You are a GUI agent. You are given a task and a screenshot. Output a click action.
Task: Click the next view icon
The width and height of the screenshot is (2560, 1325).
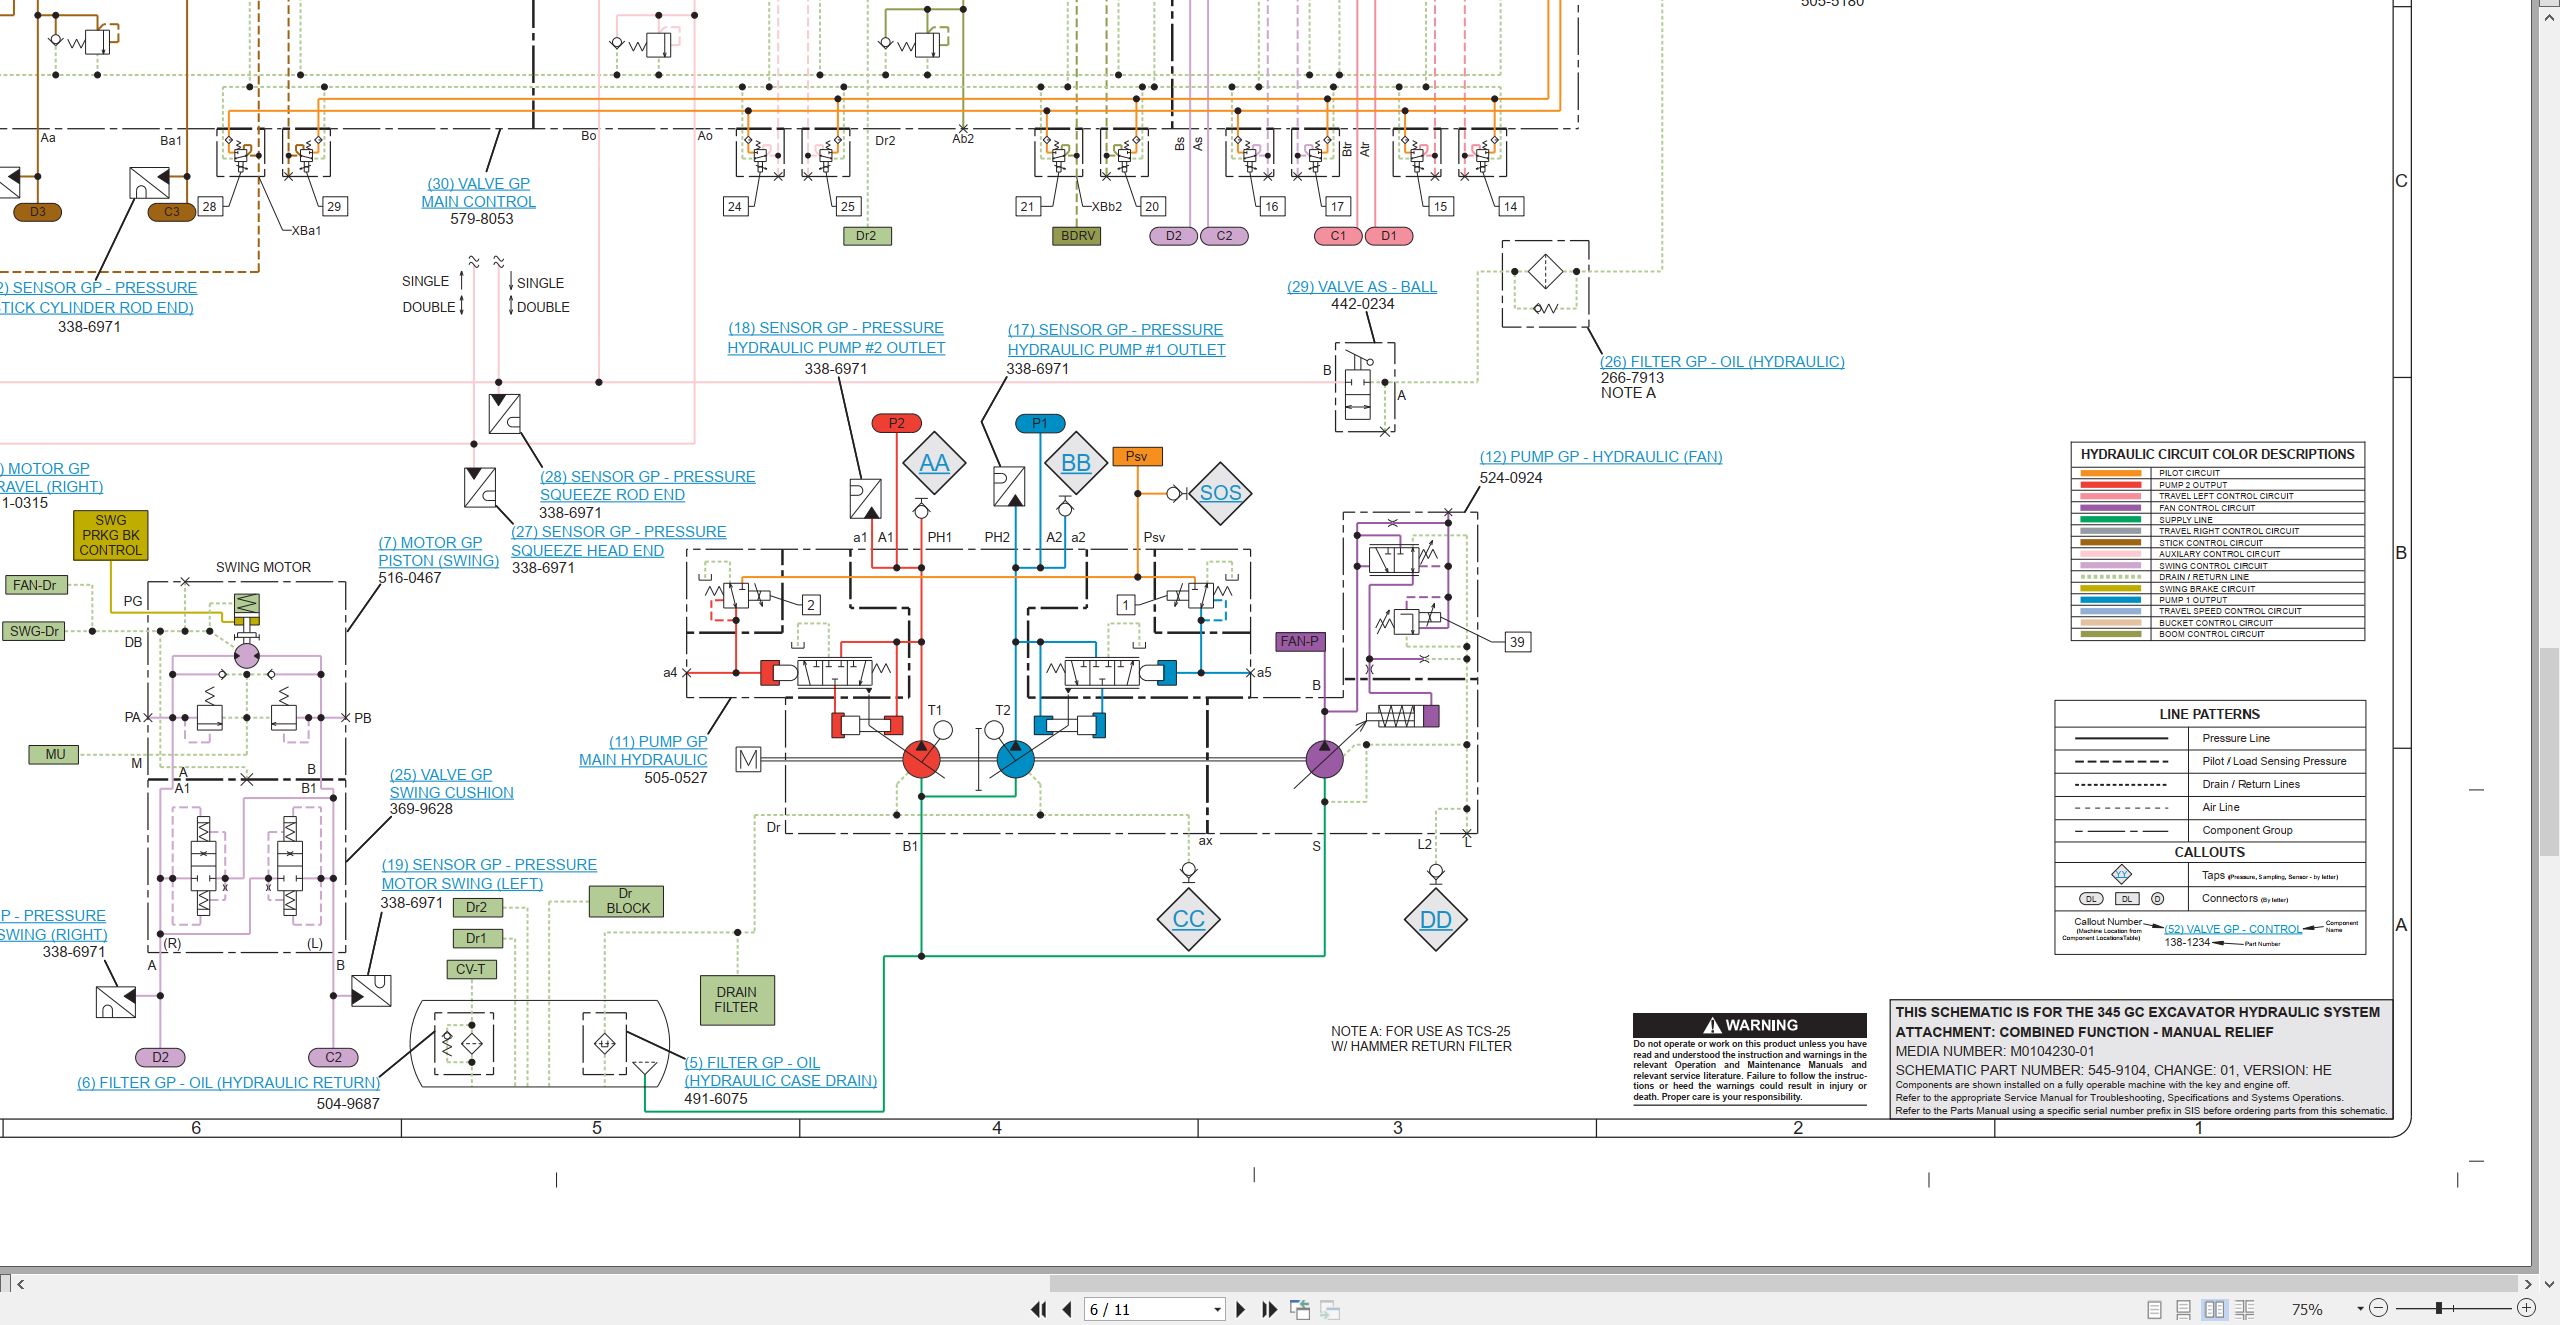pos(1330,1309)
